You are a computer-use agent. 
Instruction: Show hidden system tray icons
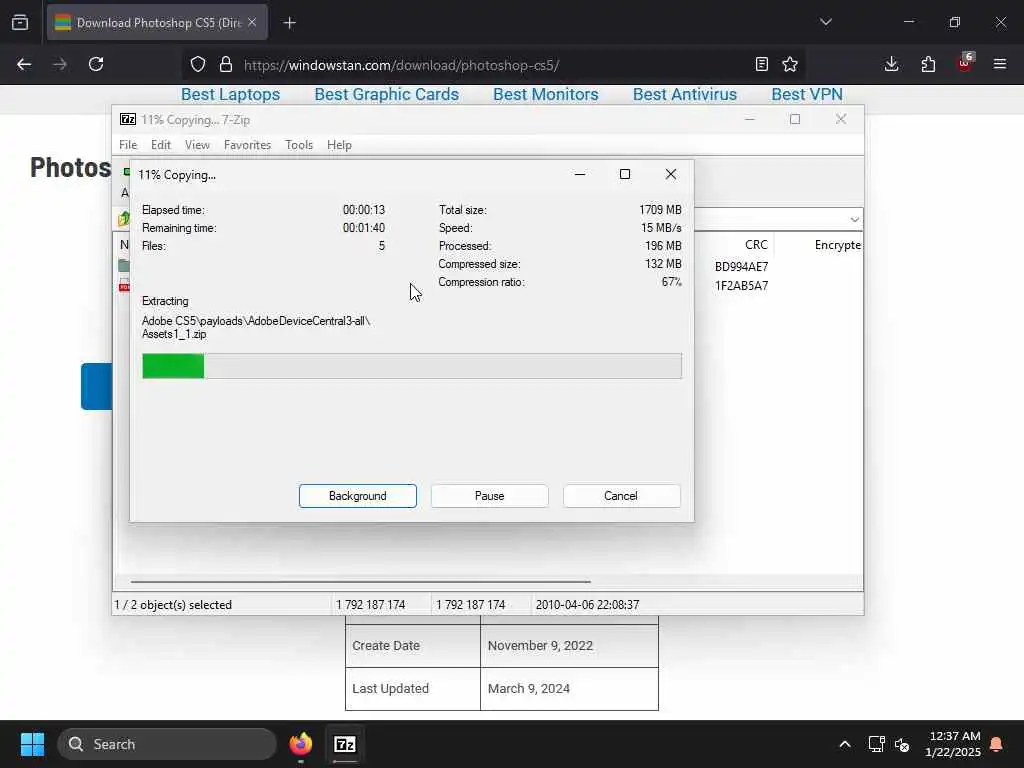click(844, 744)
